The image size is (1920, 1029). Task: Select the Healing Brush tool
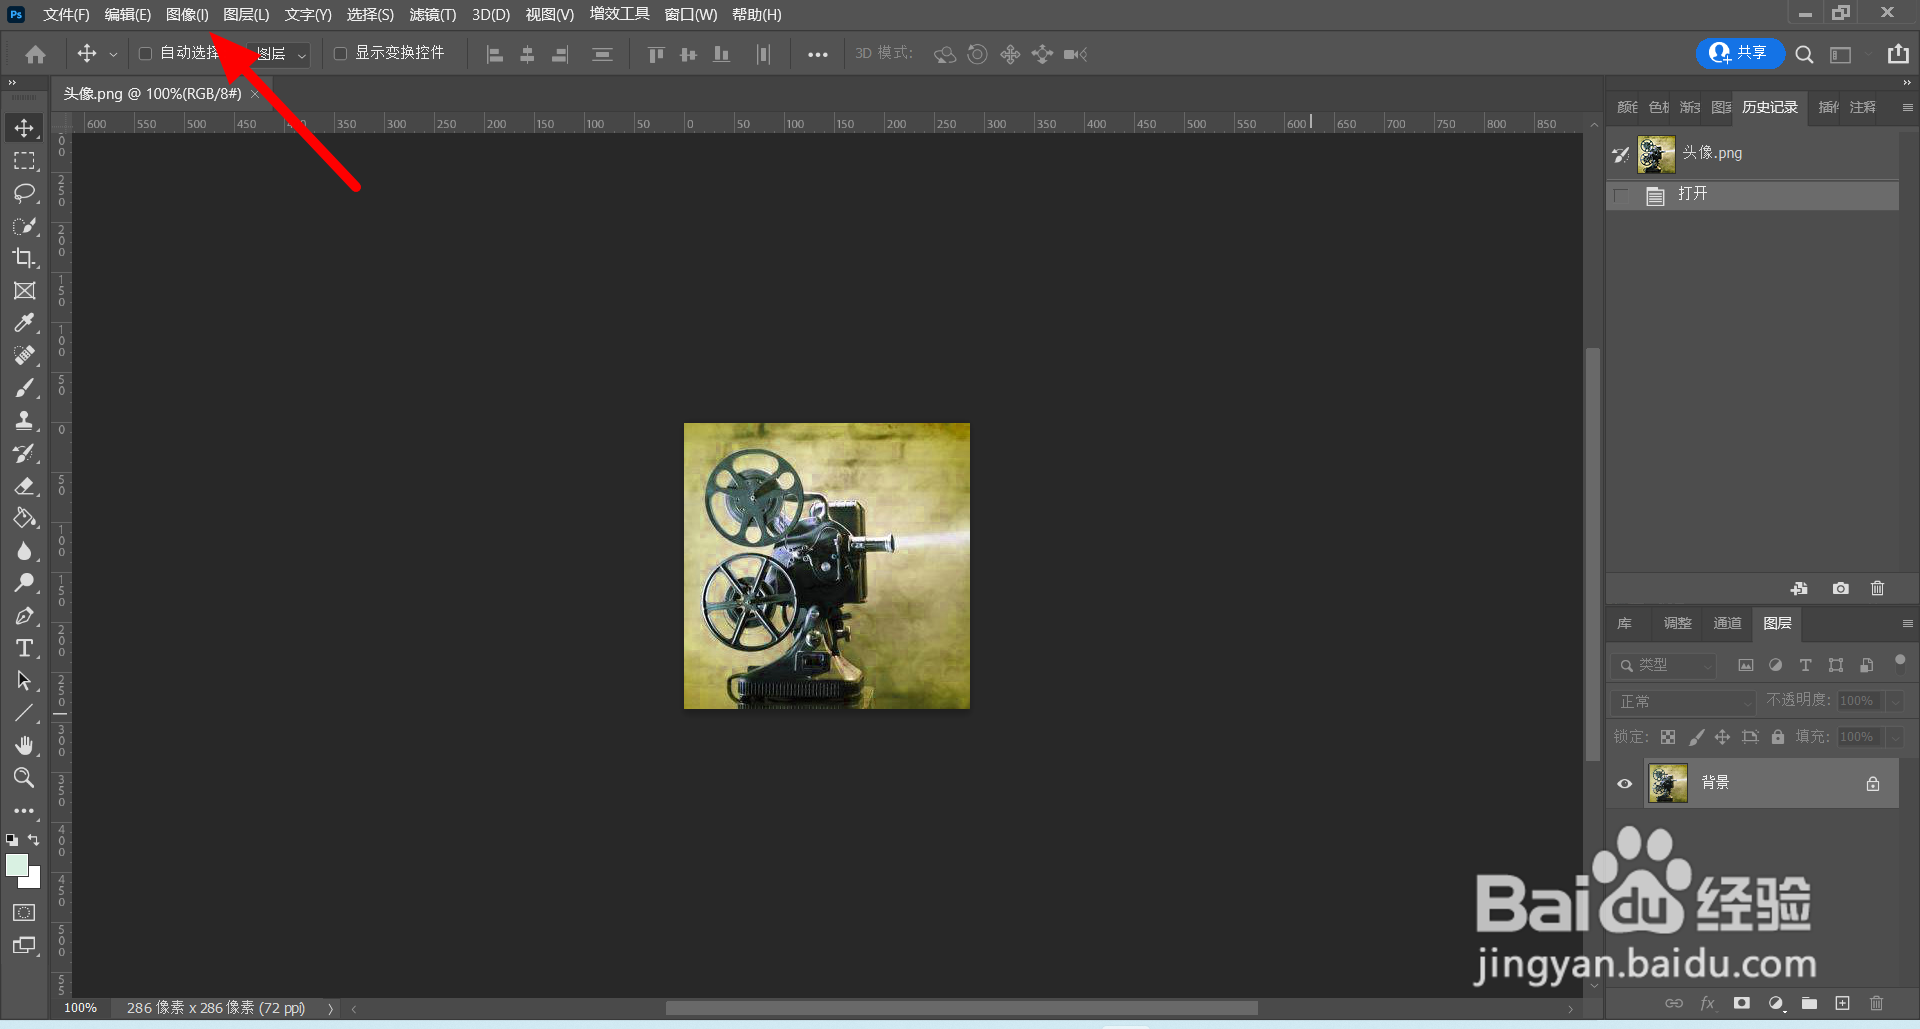click(x=24, y=355)
